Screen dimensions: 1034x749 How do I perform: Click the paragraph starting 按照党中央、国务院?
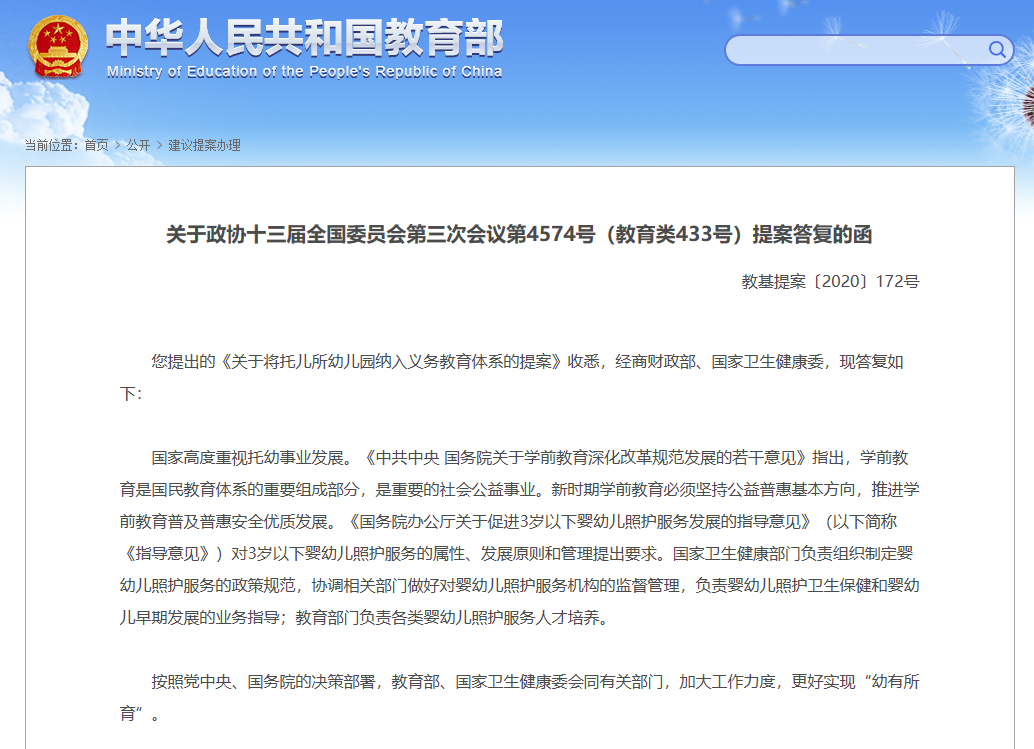[x=520, y=698]
